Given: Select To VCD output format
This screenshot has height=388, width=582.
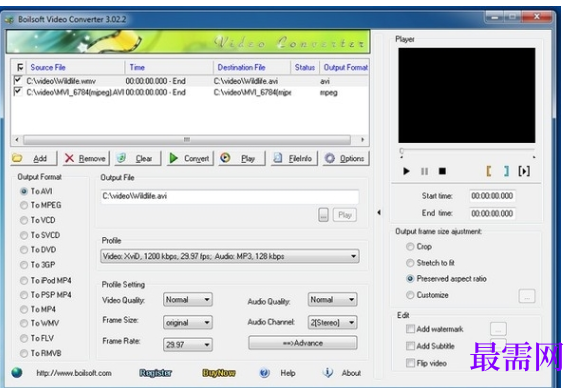Looking at the screenshot, I should point(24,220).
